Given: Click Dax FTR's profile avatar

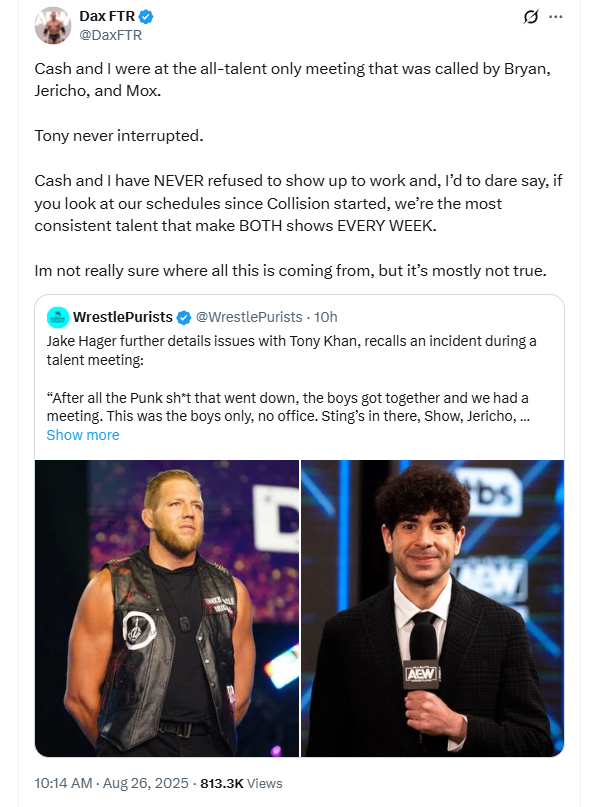Looking at the screenshot, I should coord(53,25).
